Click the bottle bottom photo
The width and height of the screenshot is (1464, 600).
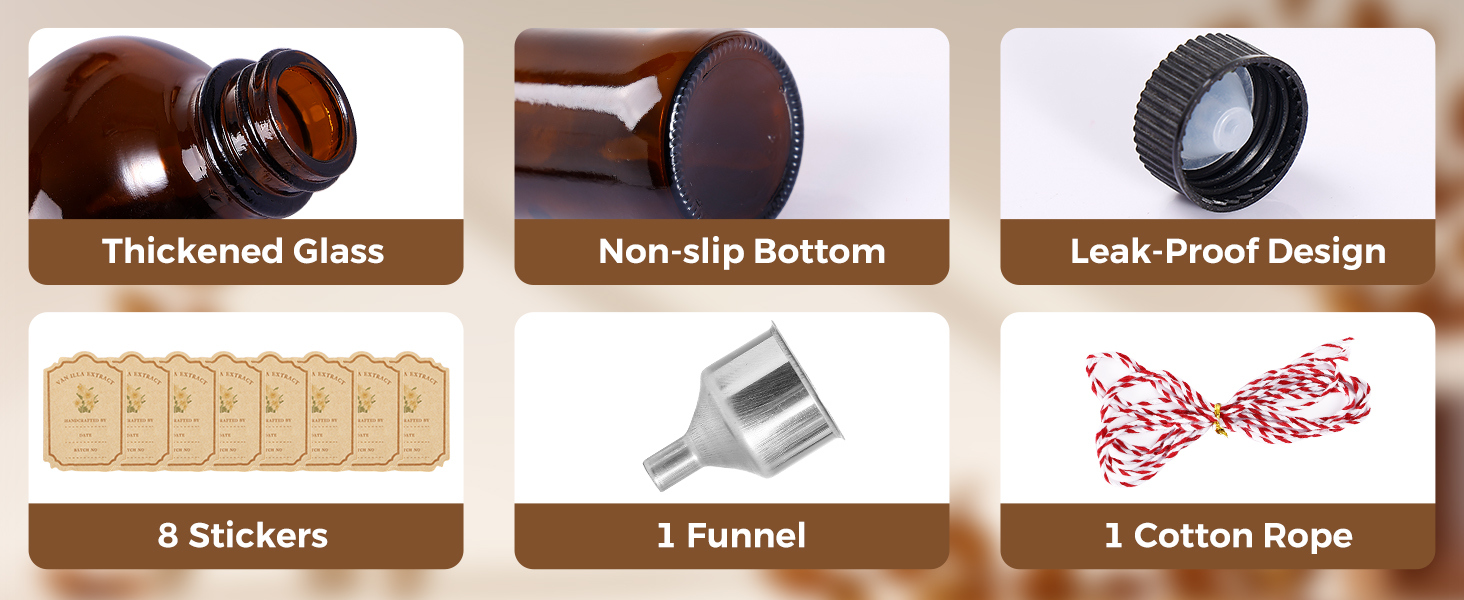(x=731, y=123)
